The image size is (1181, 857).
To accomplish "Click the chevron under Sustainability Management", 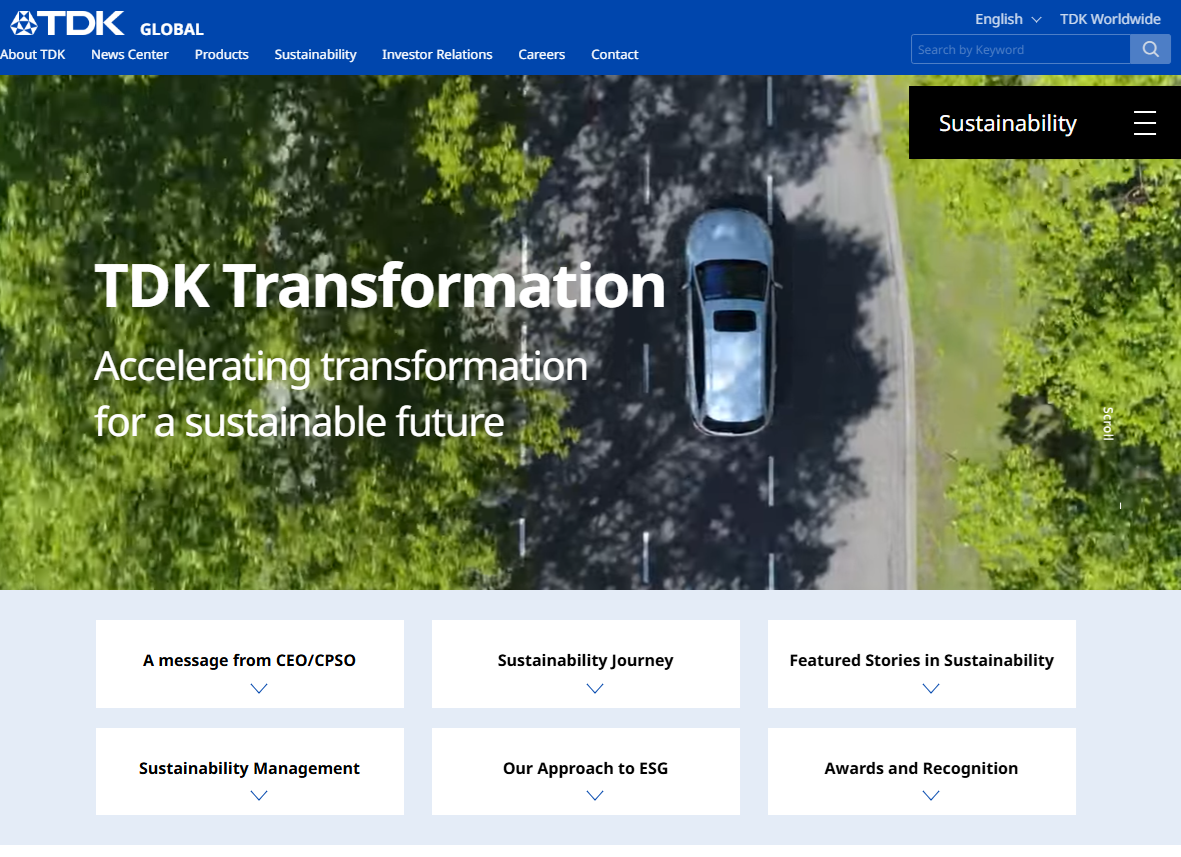I will pos(259,795).
